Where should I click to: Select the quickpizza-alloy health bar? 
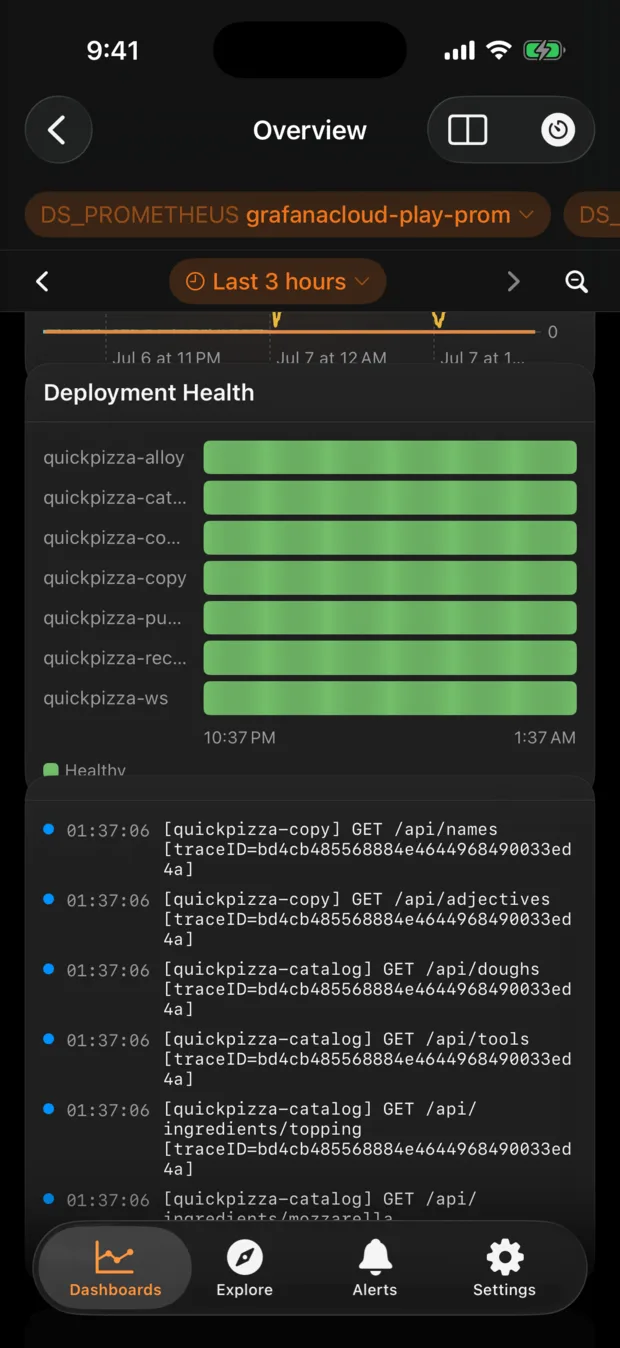pos(390,457)
